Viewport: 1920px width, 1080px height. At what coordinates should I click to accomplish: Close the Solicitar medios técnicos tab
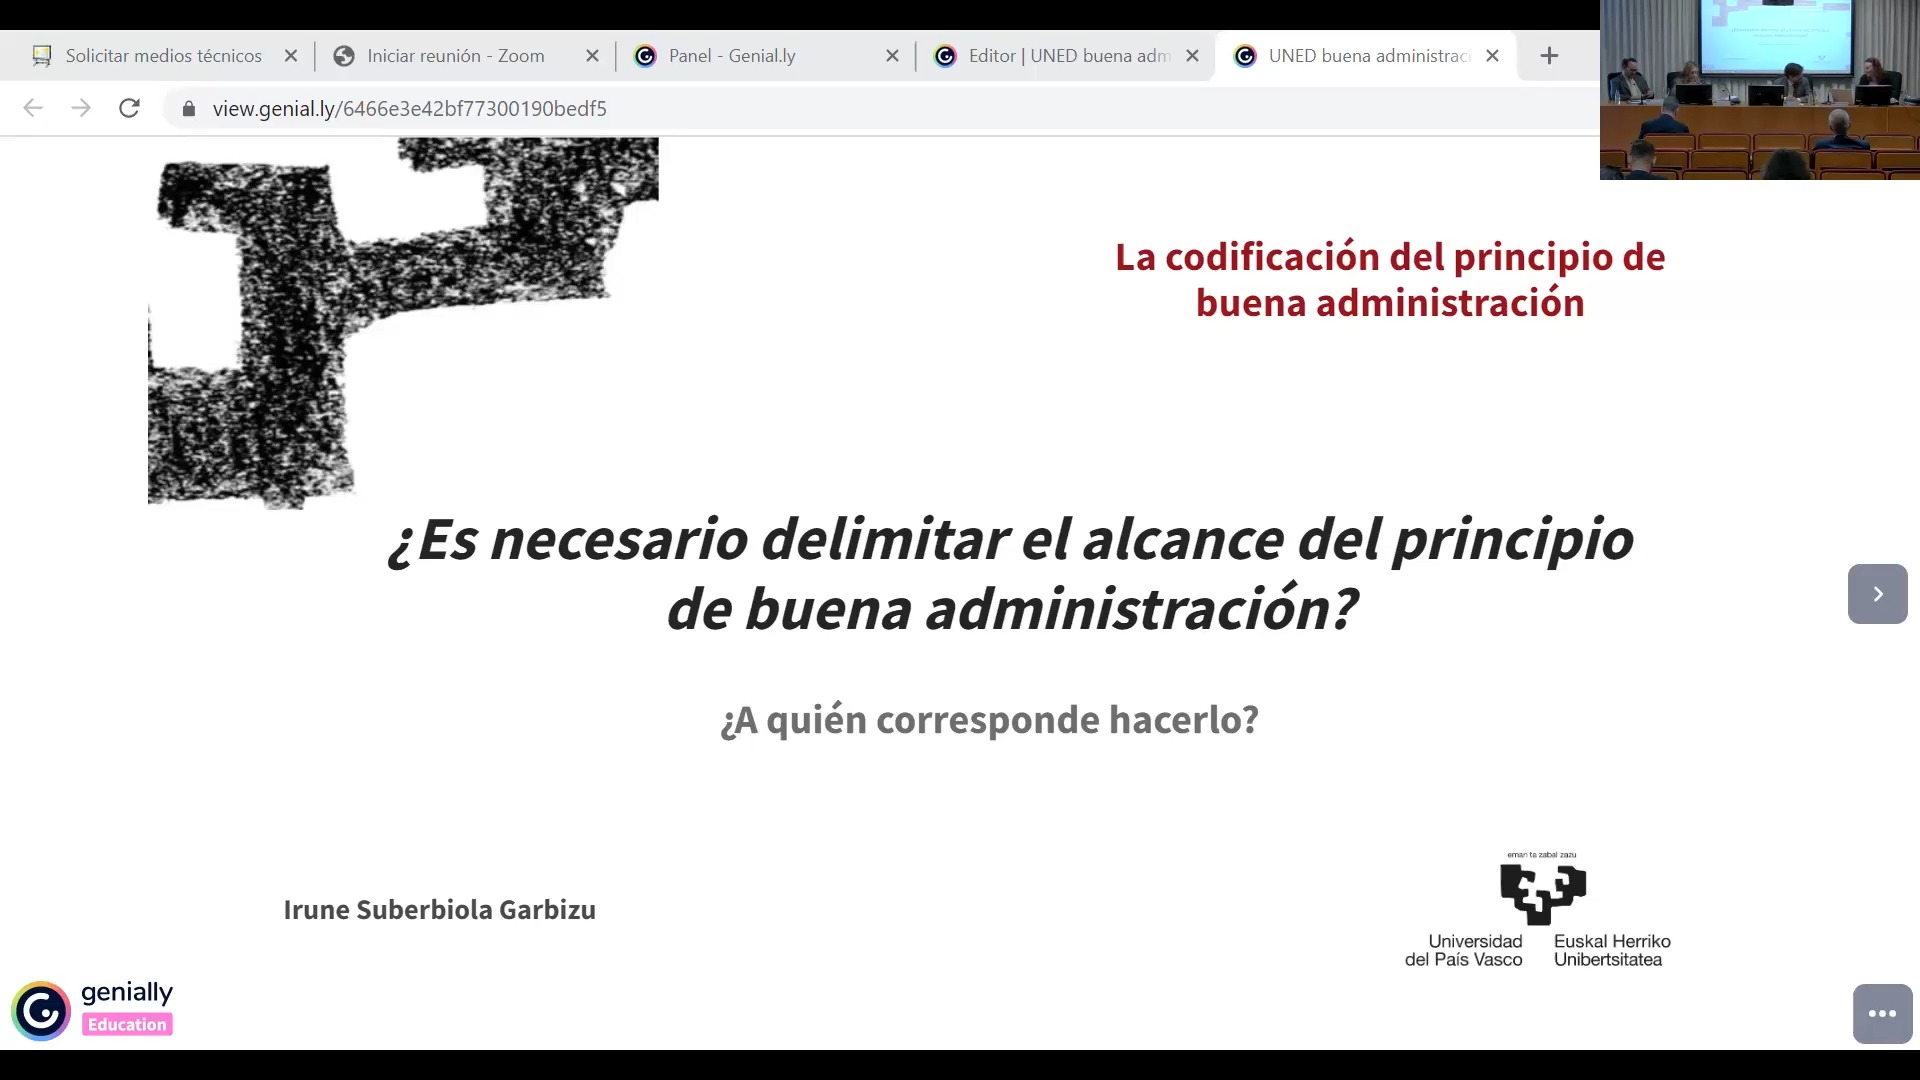[x=291, y=56]
